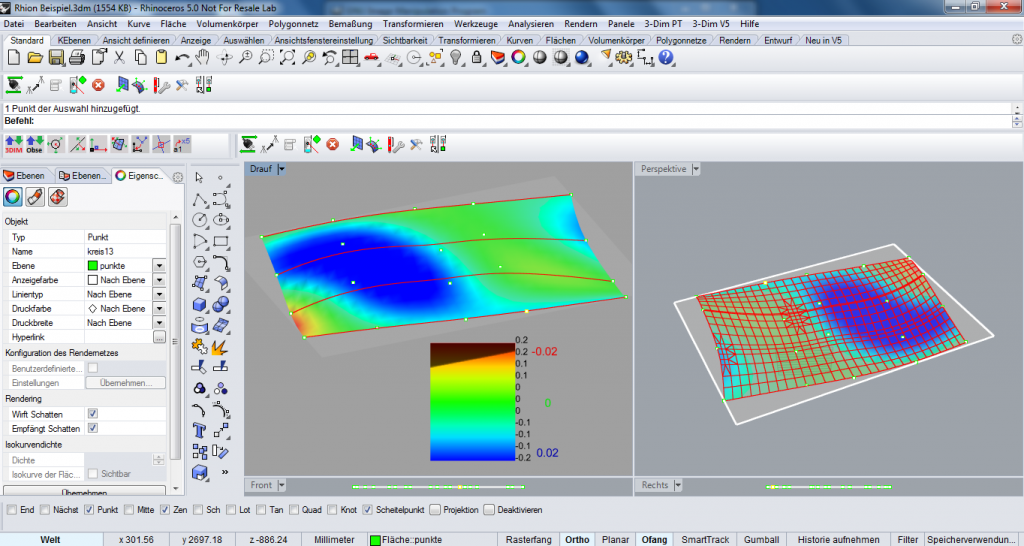Open the Analysieren menu

[x=531, y=24]
